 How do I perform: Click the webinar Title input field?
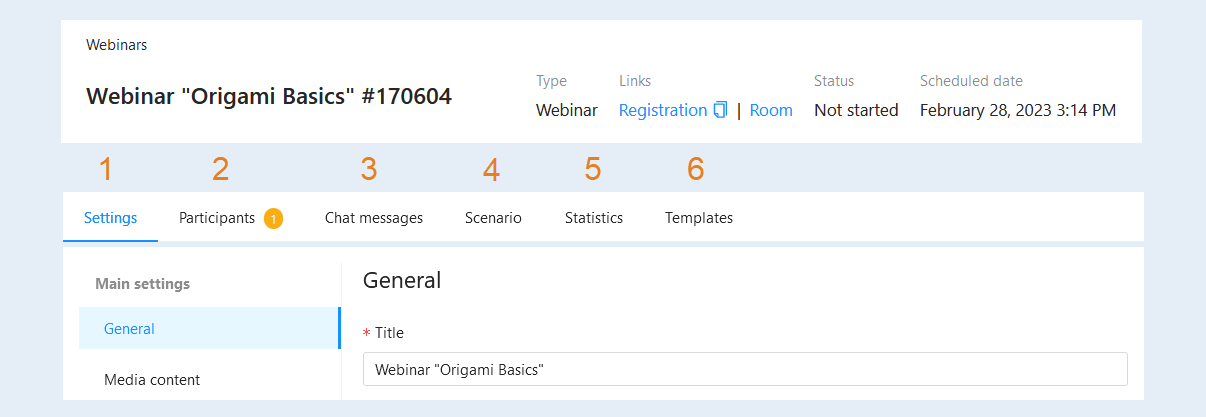coord(745,369)
